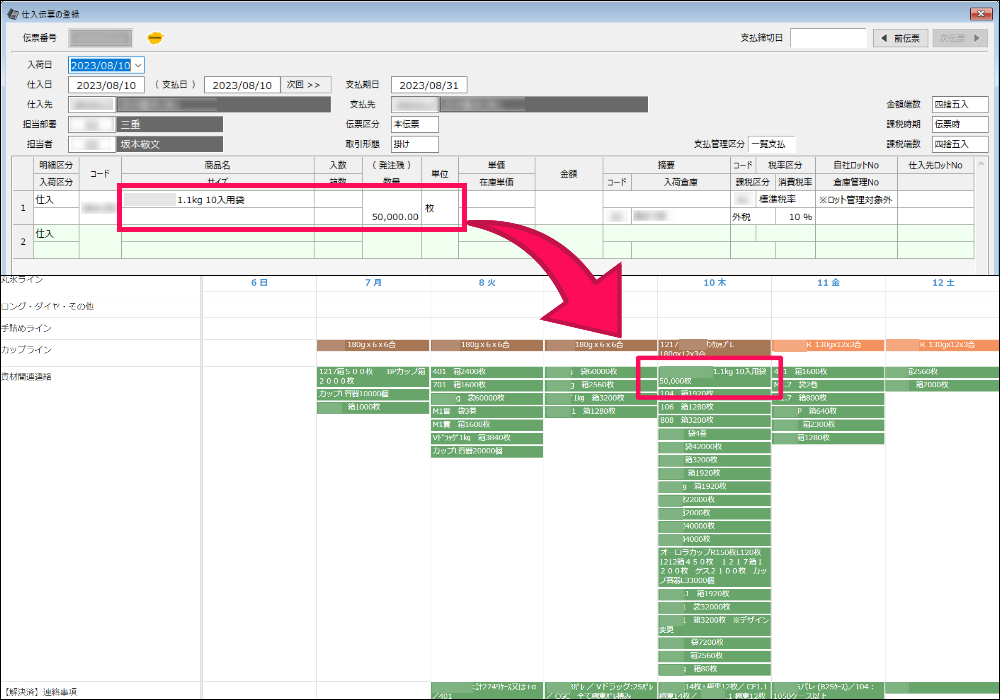Click the window icon in title bar
This screenshot has height=700, width=1000.
tap(12, 13)
